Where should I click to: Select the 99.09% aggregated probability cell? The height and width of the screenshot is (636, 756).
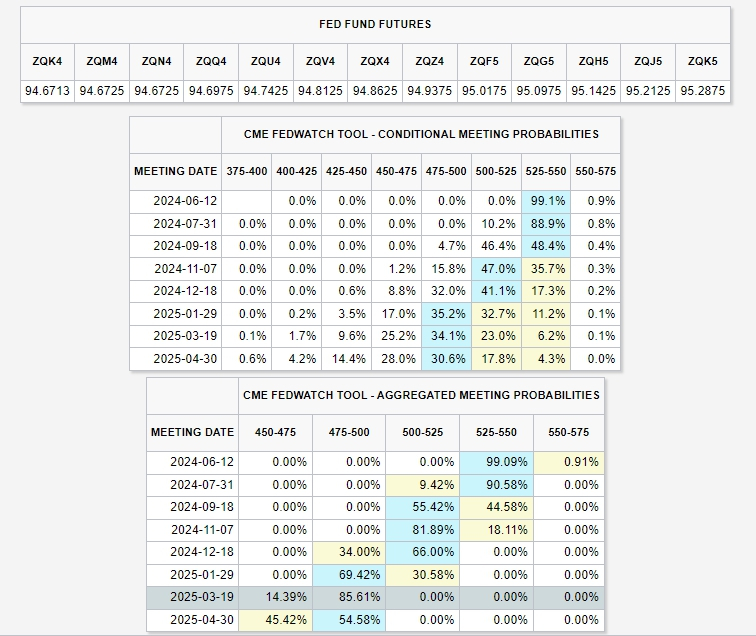coord(497,462)
